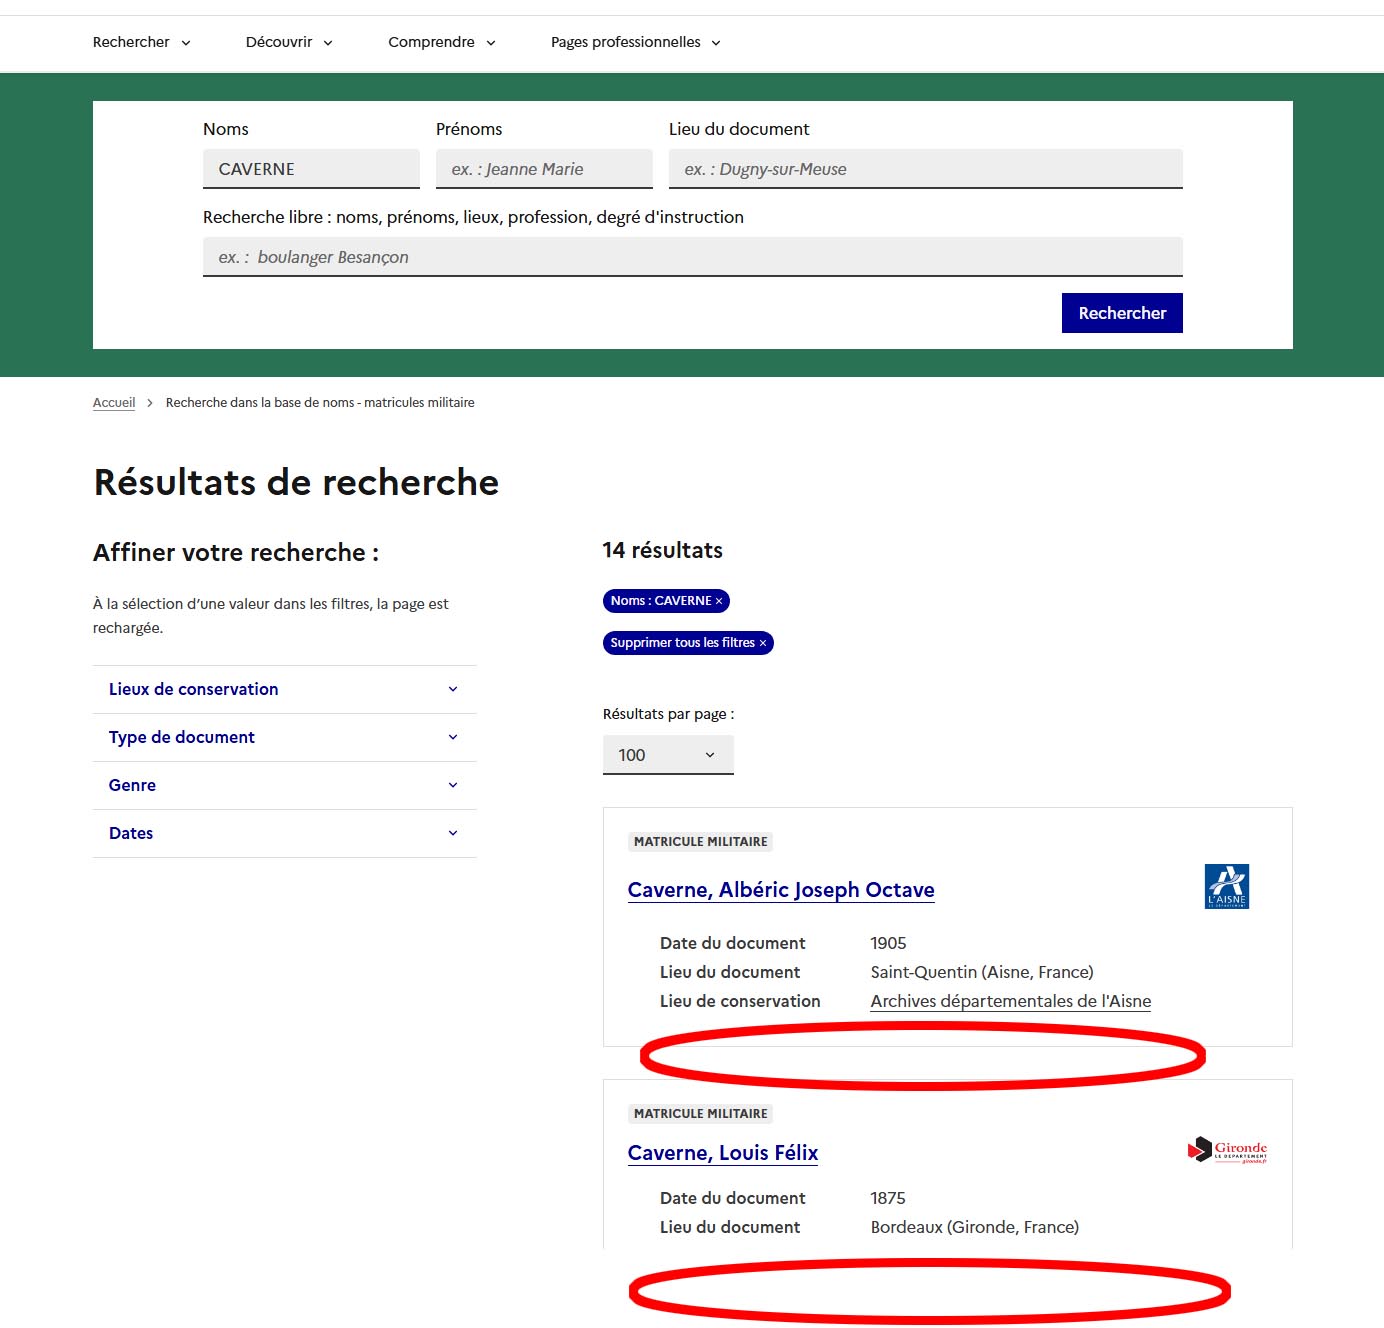Open the Rechercher navigation menu
Screen dimensions: 1384x1328
[x=140, y=42]
